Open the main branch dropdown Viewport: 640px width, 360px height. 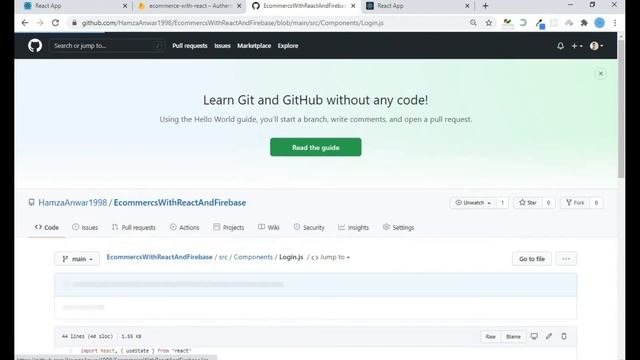click(x=77, y=259)
